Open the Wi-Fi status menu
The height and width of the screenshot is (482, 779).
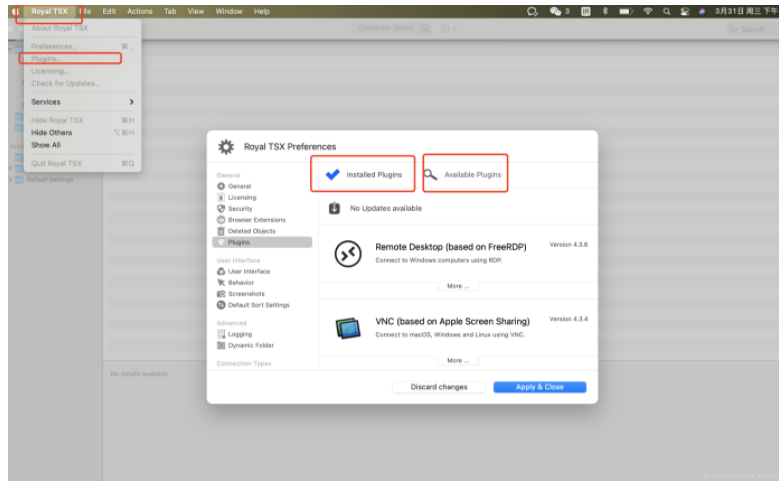(x=648, y=11)
